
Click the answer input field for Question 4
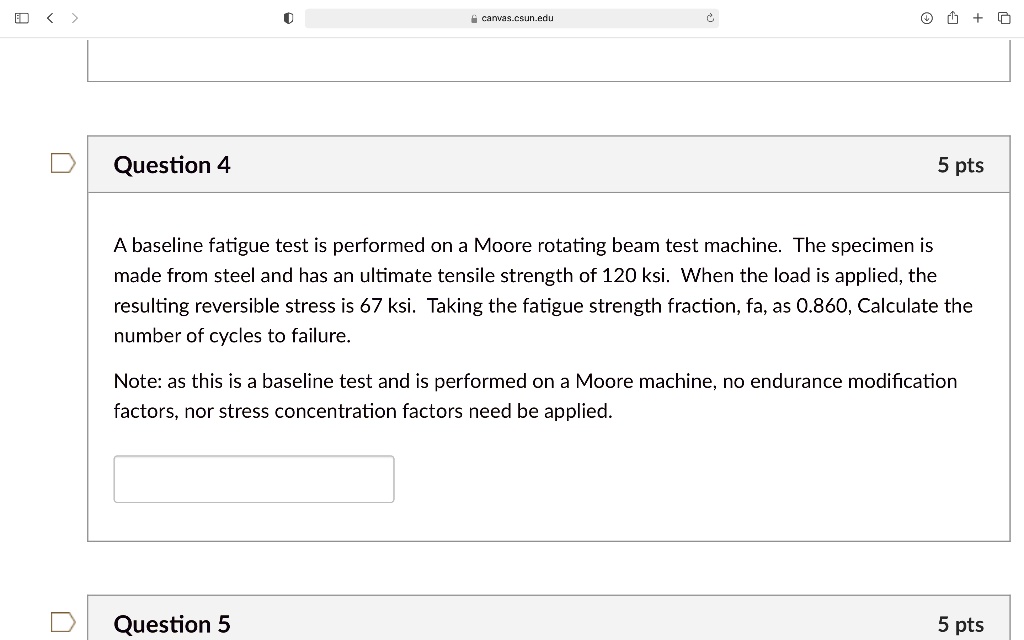coord(253,479)
